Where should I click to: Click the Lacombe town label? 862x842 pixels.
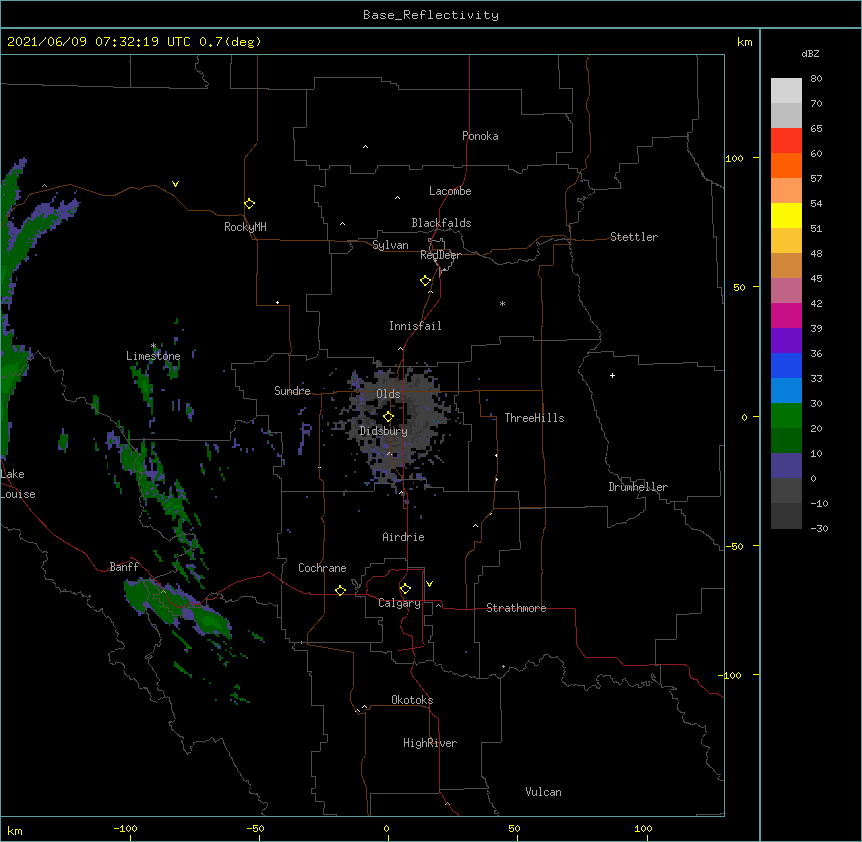pyautogui.click(x=450, y=191)
